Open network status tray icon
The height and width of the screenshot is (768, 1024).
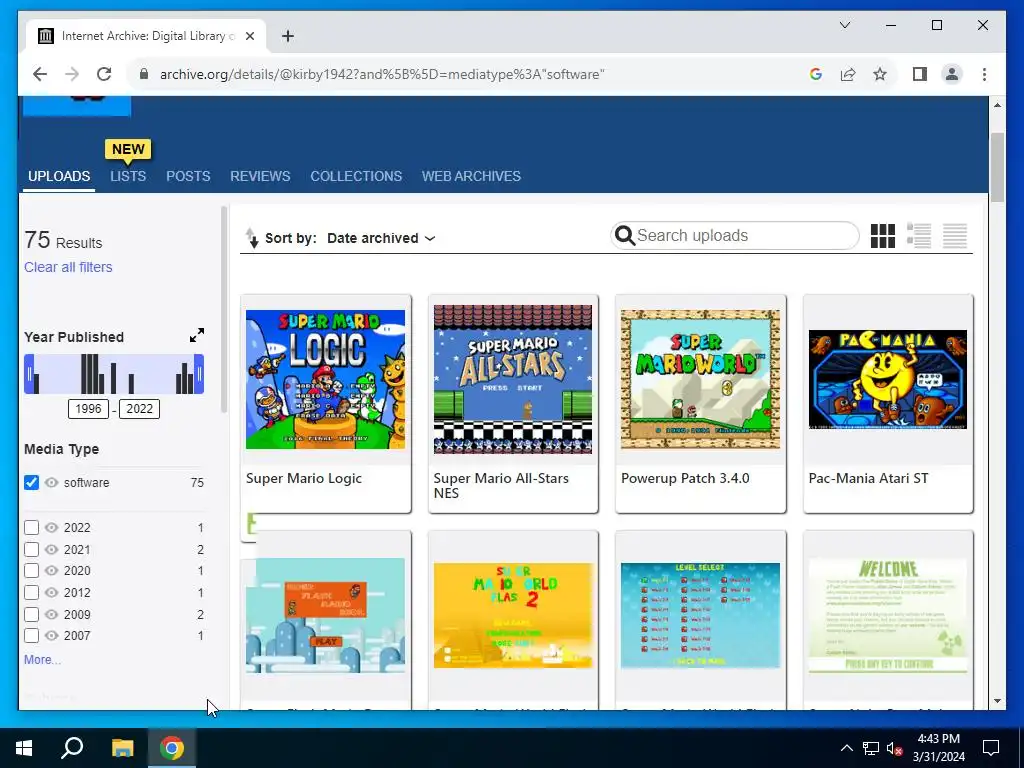[871, 748]
